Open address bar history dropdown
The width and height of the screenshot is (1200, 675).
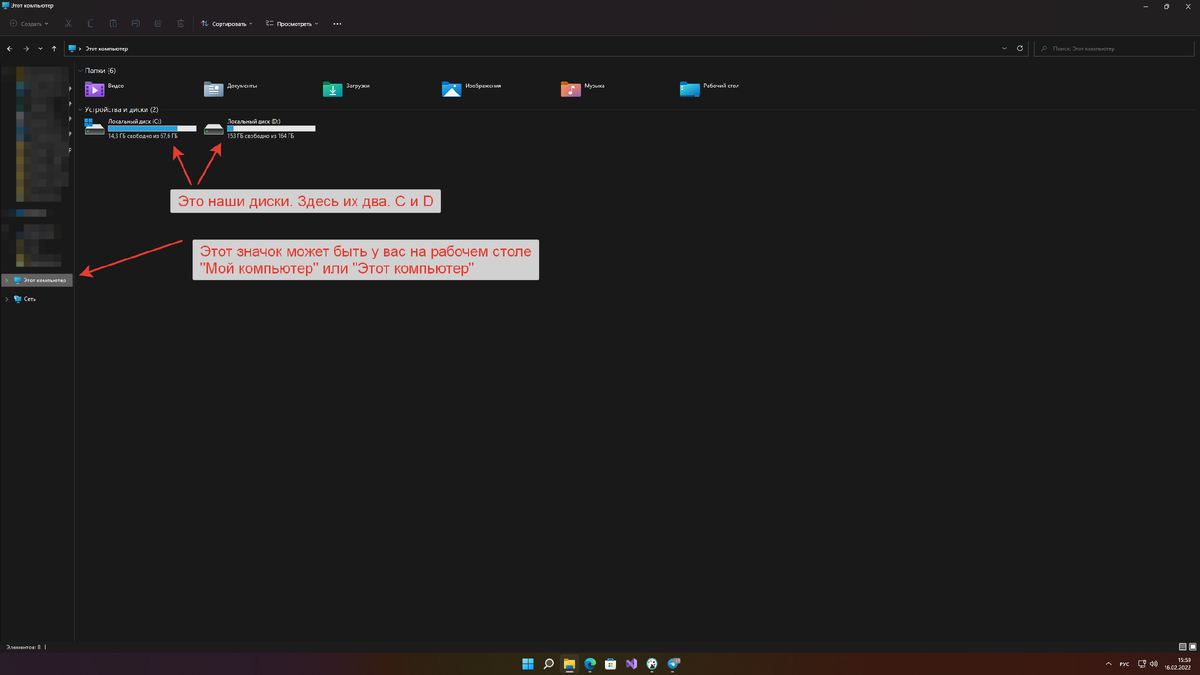(x=1004, y=48)
